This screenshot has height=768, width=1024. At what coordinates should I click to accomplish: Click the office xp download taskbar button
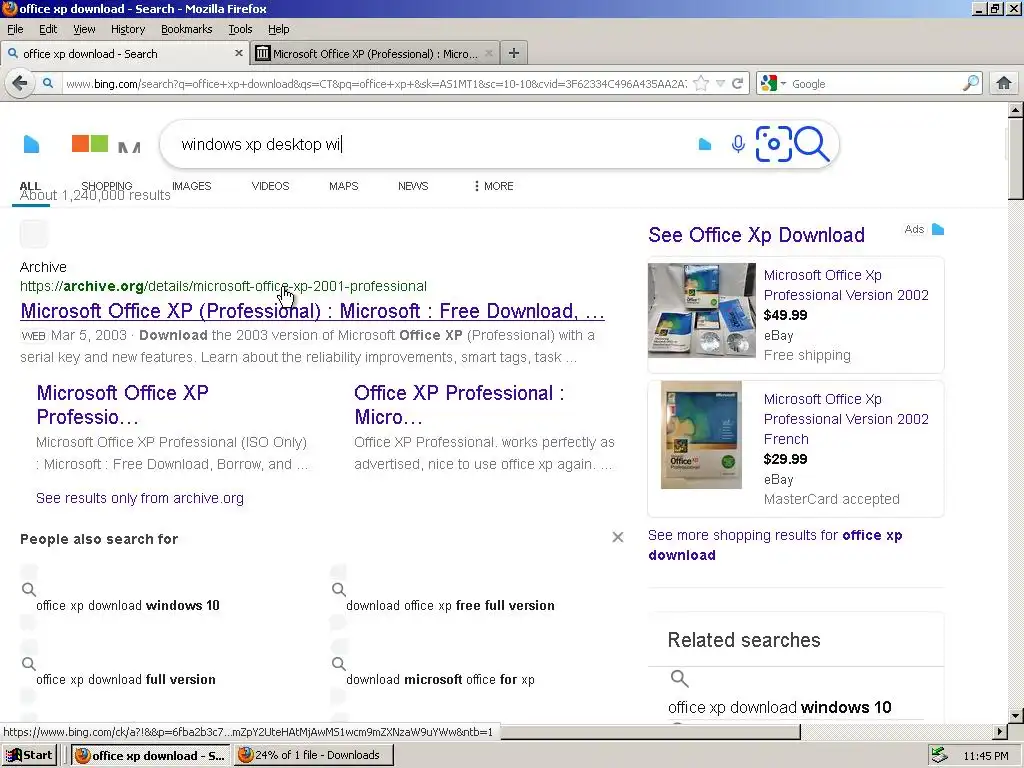(x=150, y=755)
